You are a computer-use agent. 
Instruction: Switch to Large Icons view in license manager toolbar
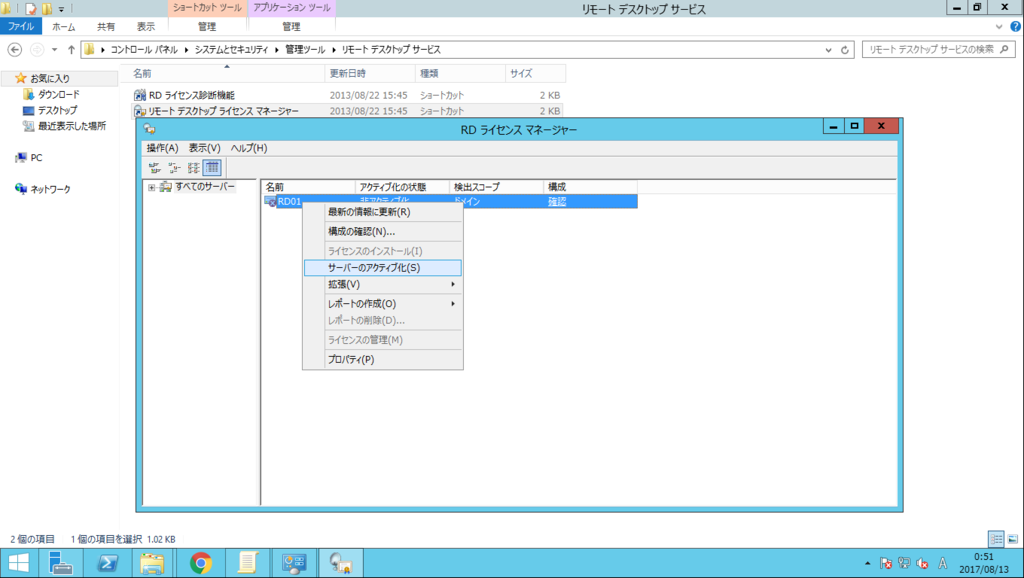(x=155, y=168)
